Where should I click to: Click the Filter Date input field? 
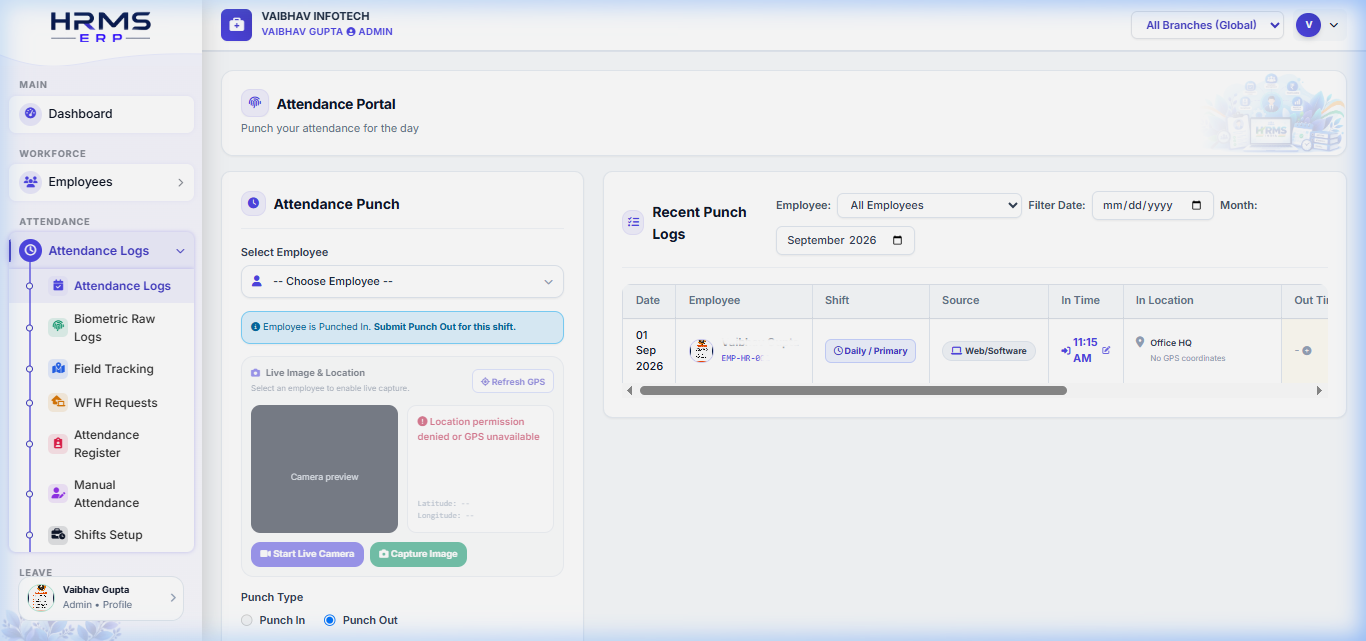coord(1152,205)
